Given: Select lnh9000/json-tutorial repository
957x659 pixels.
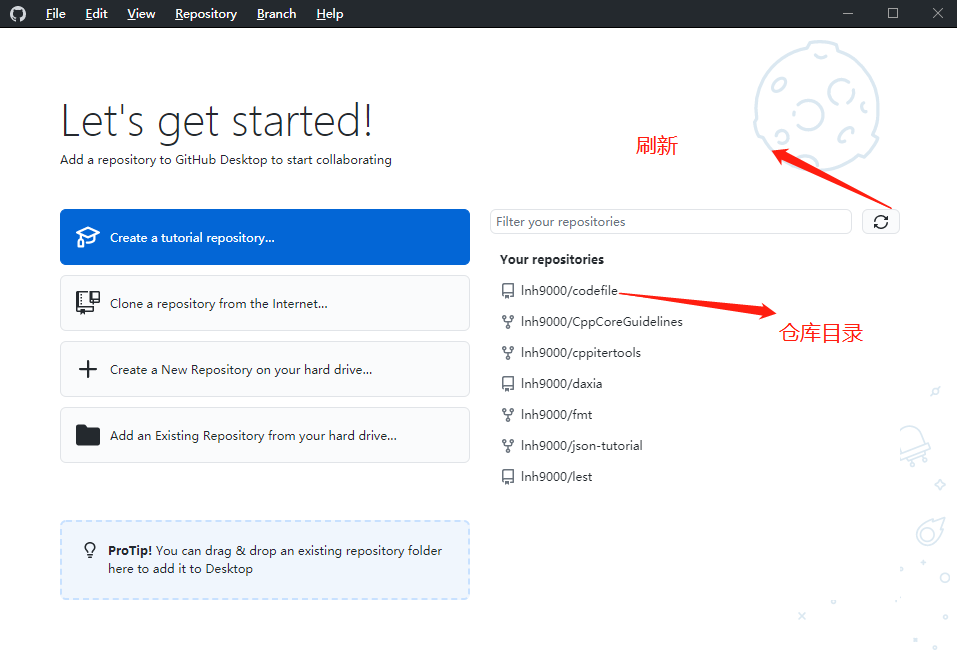Looking at the screenshot, I should 581,446.
